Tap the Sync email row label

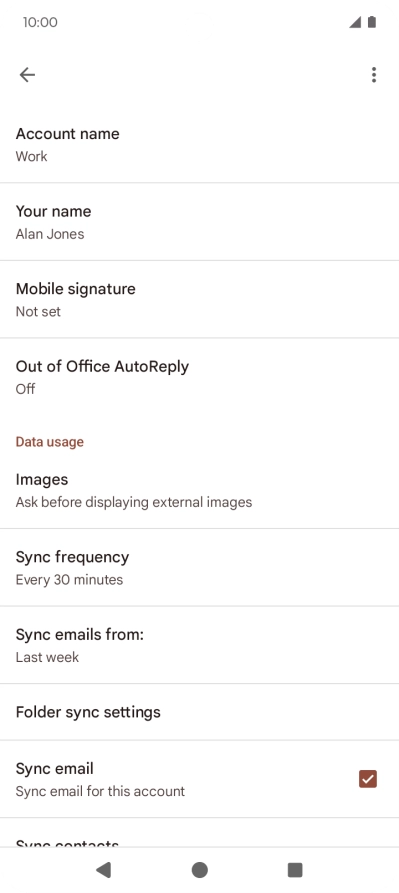click(x=55, y=768)
